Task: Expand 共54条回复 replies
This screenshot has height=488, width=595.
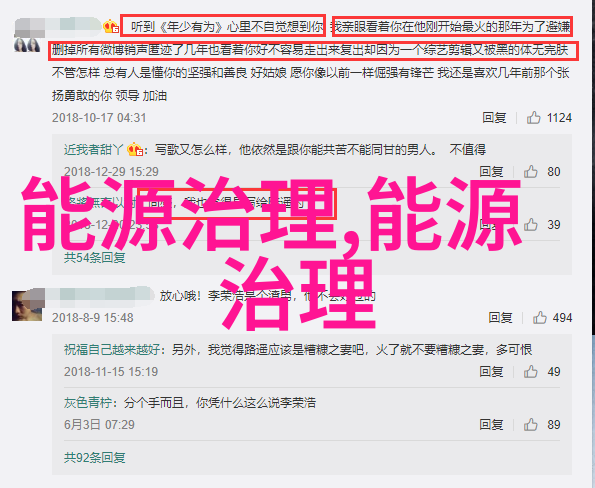Action: click(94, 258)
